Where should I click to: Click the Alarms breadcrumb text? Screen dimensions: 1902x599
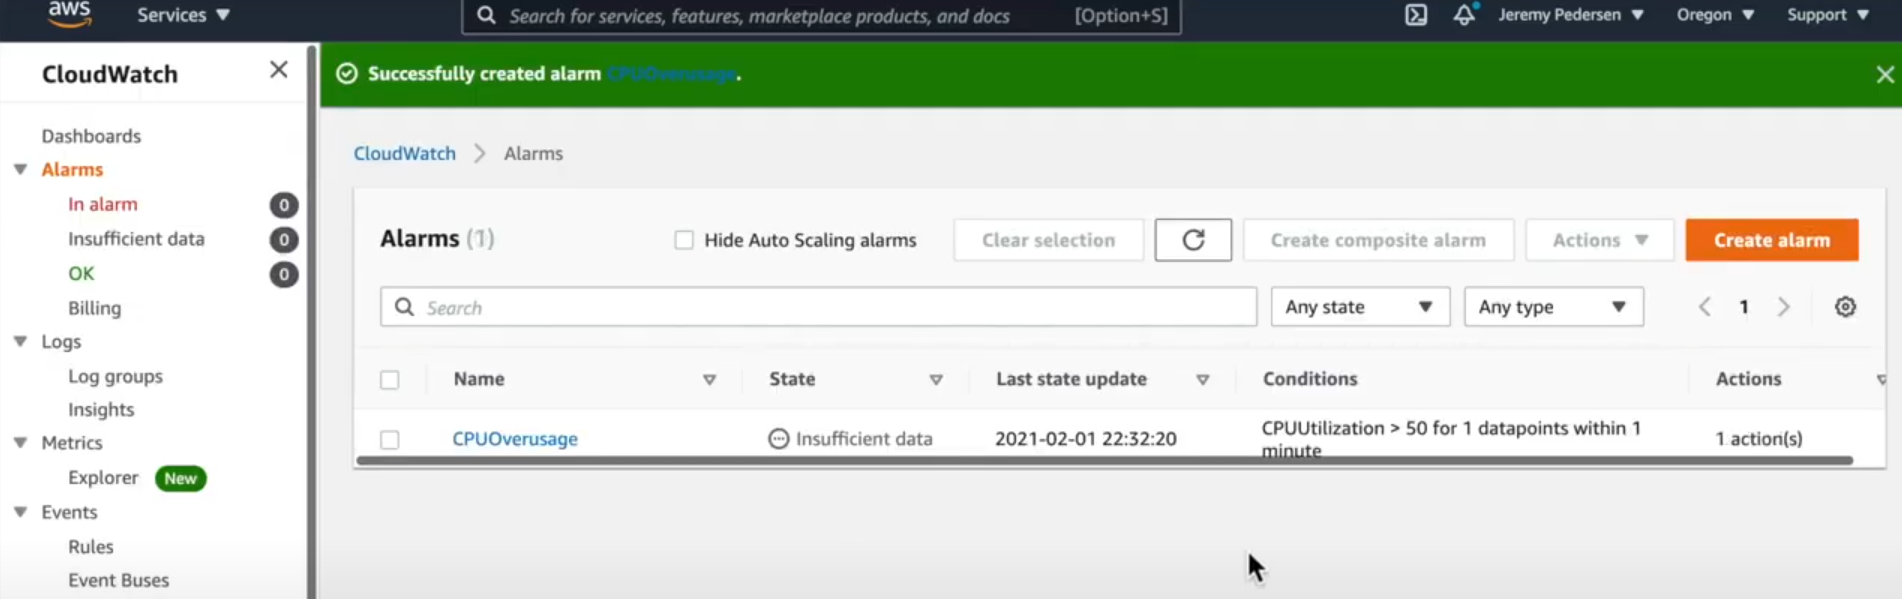click(x=533, y=154)
